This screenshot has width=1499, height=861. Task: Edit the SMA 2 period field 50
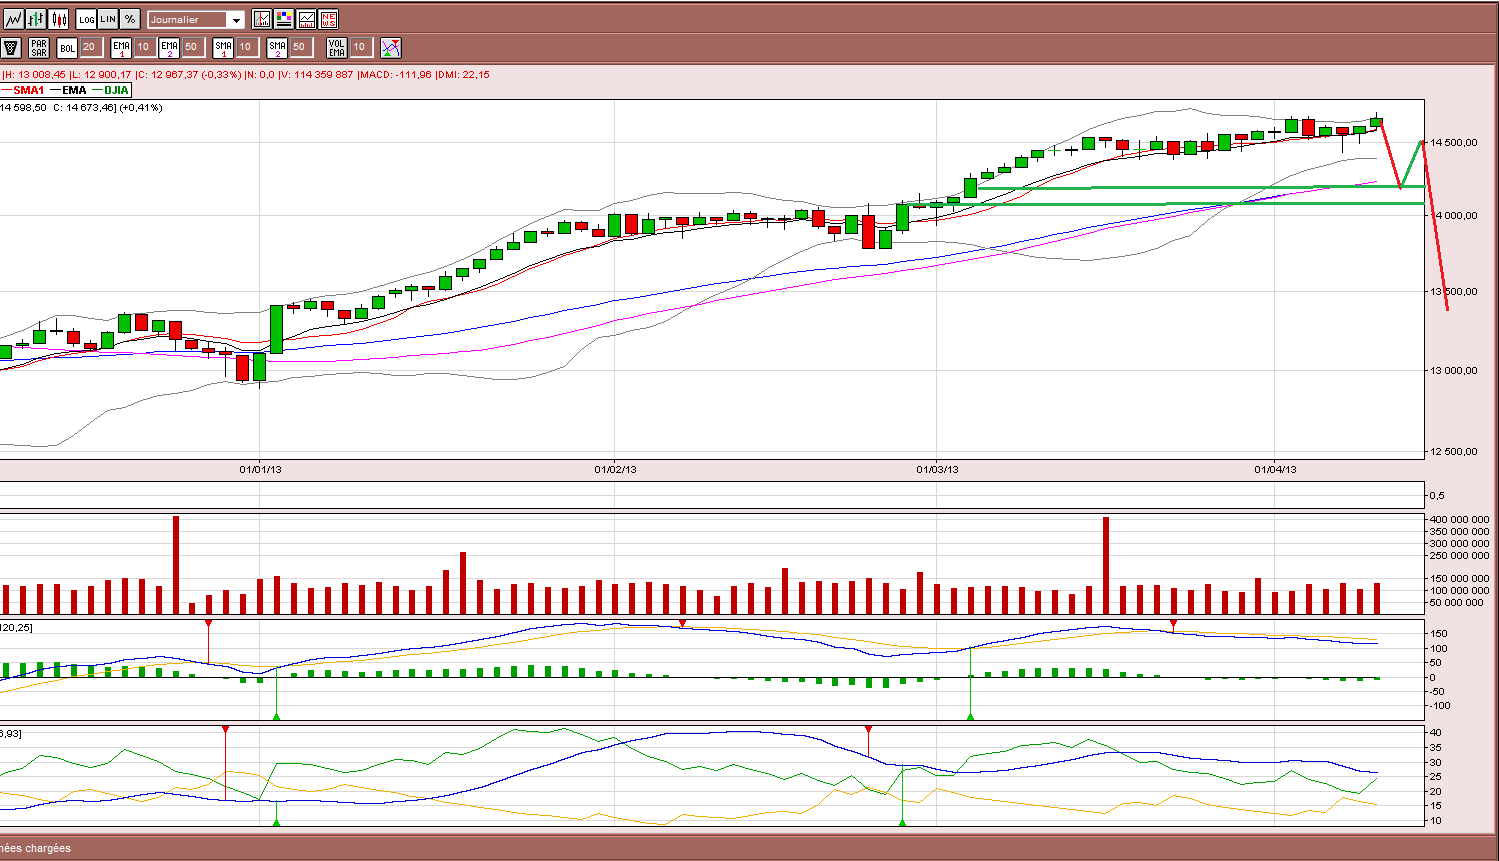pos(300,47)
